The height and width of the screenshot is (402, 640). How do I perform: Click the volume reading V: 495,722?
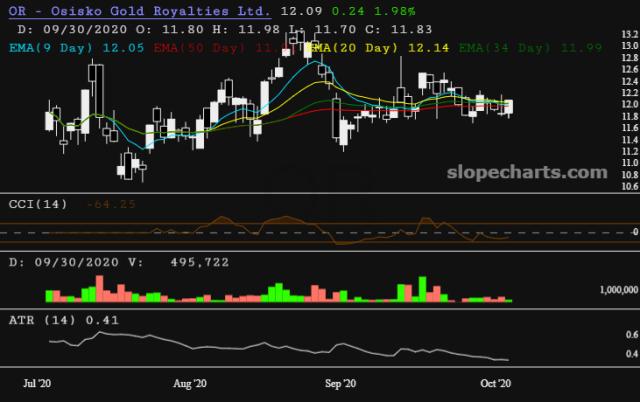click(x=179, y=262)
